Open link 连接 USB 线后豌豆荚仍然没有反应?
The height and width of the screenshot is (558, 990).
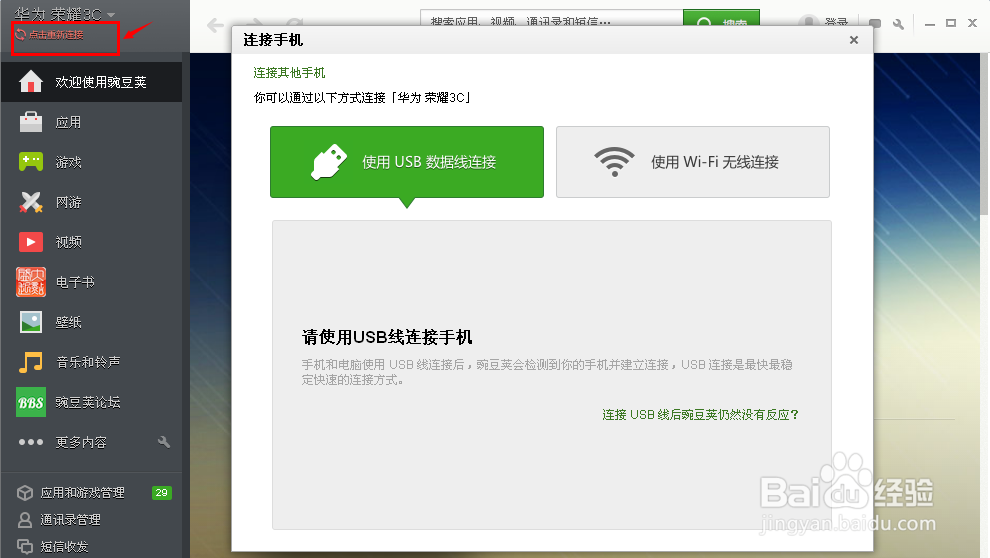click(x=700, y=415)
